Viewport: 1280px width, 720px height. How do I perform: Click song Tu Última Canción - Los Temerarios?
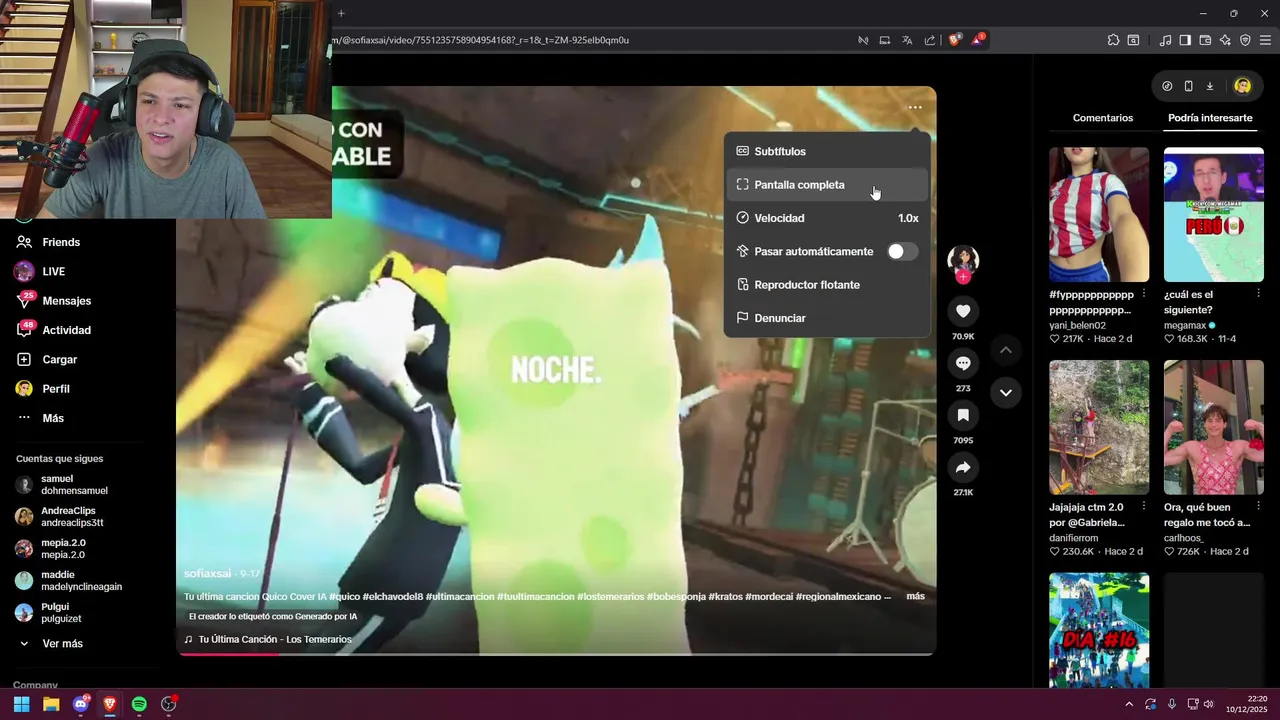[268, 639]
